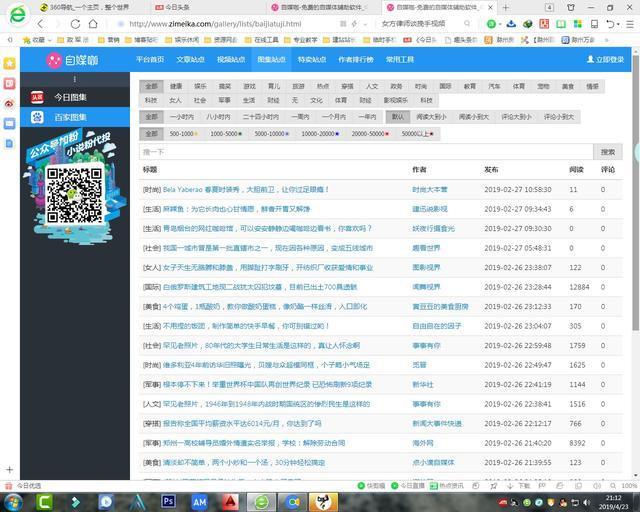
Task: Click the yellow star favorites sidebar icon
Action: tap(10, 62)
